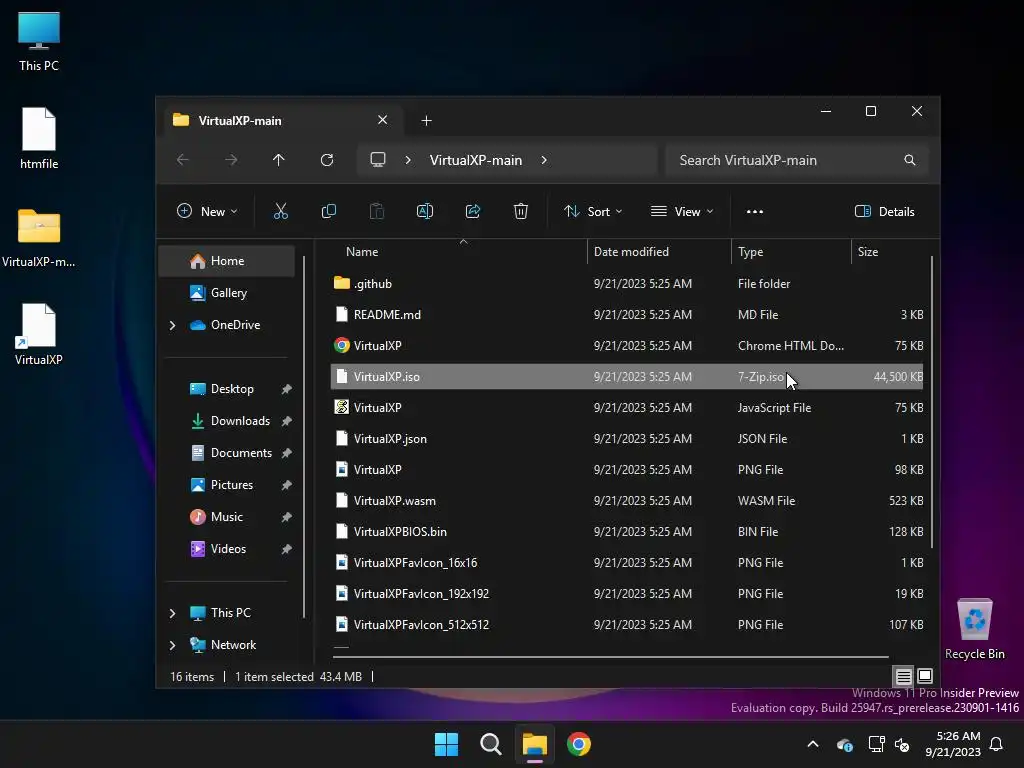Screen dimensions: 1024x768
Task: Switch to large thumbnails view icon
Action: pos(925,676)
